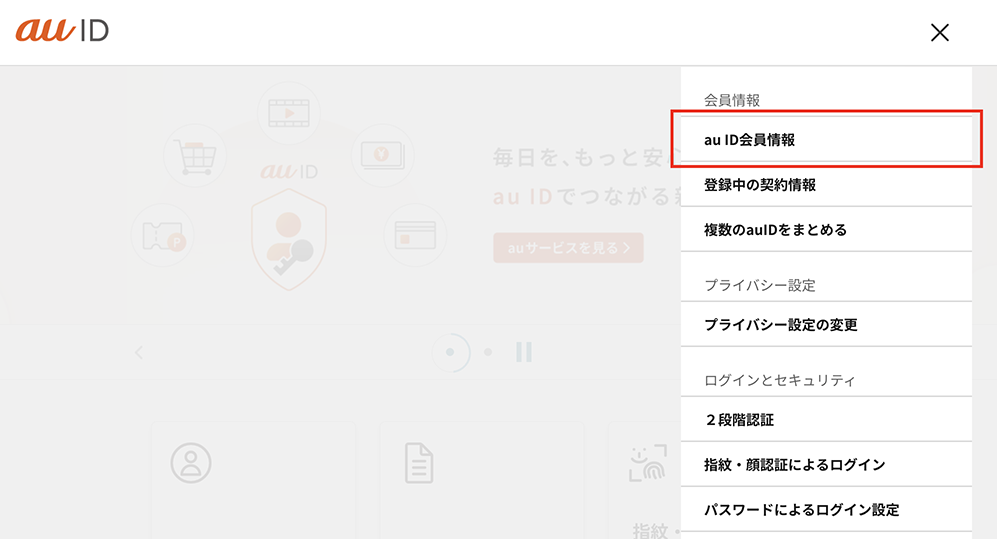
Task: Select the second carousel indicator dot
Action: point(488,352)
